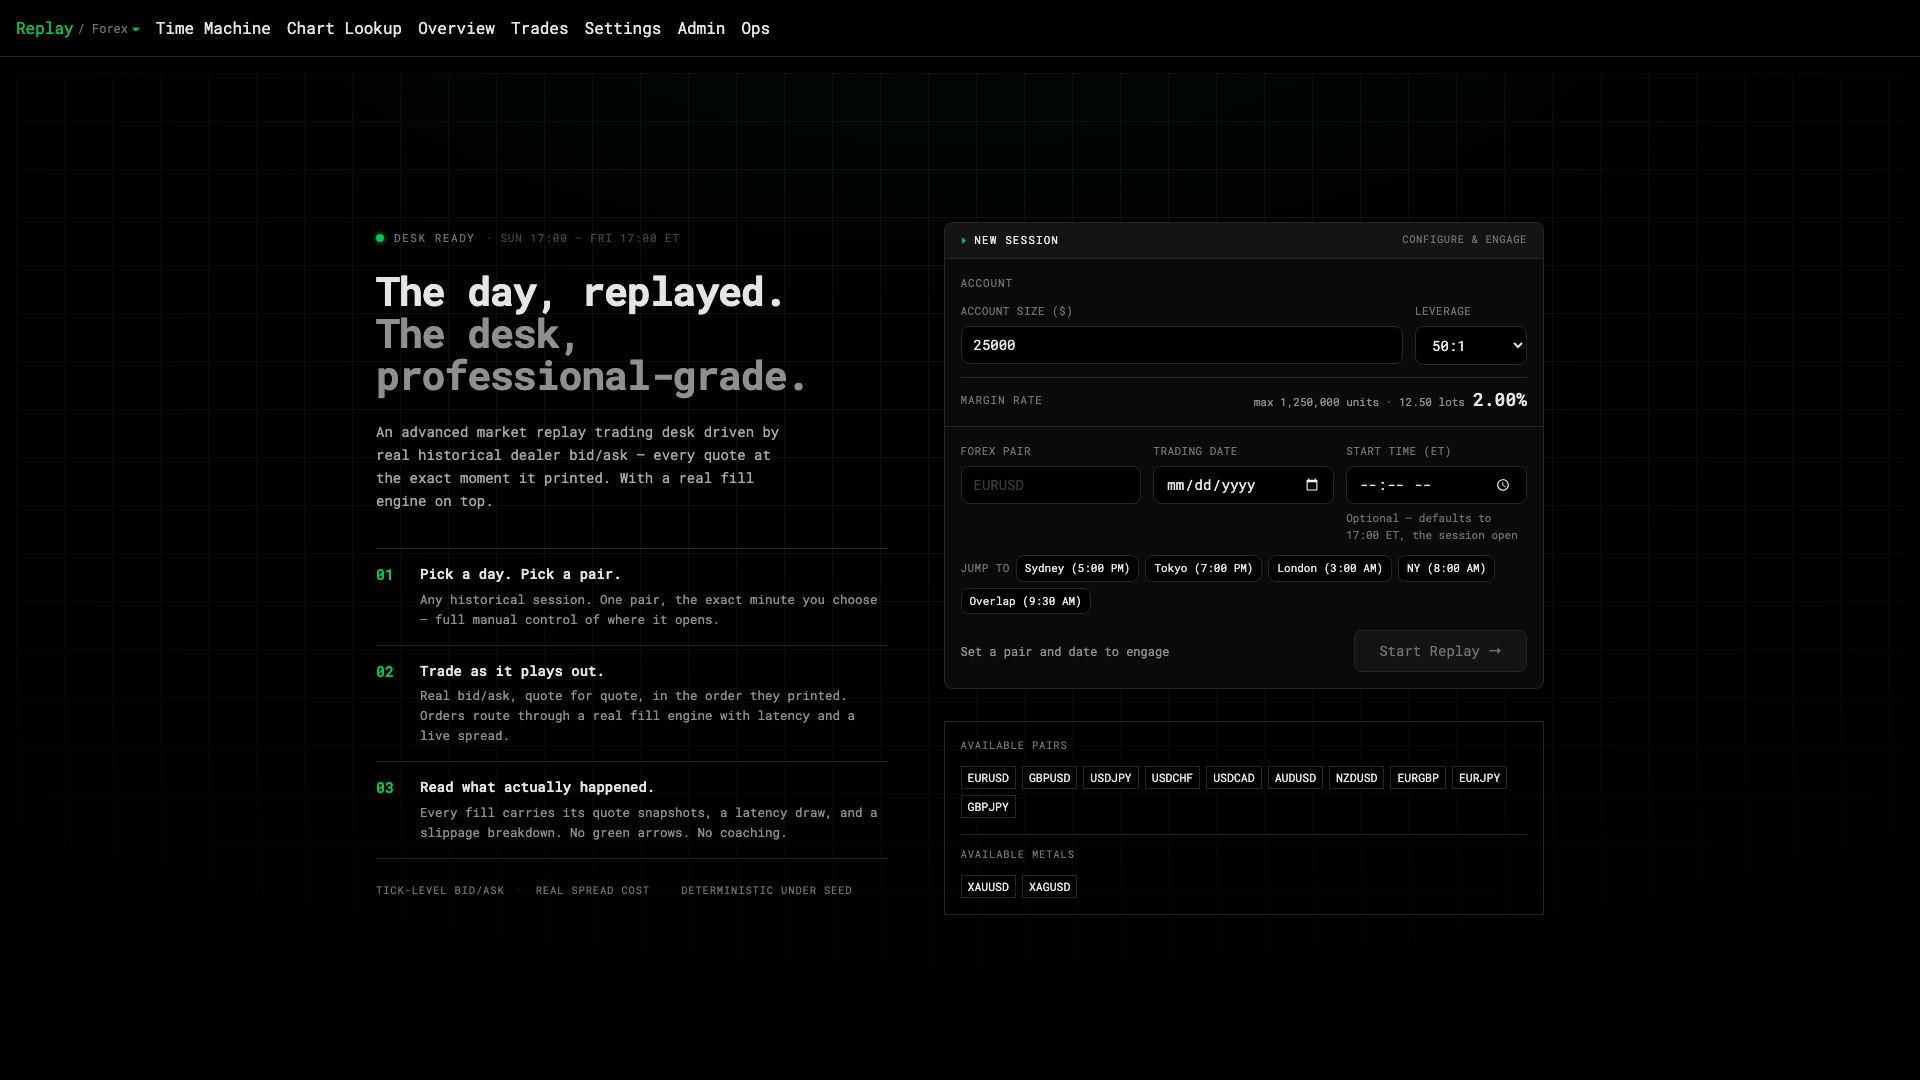Select the EURUSD pair chip
The image size is (1920, 1080).
(x=988, y=778)
